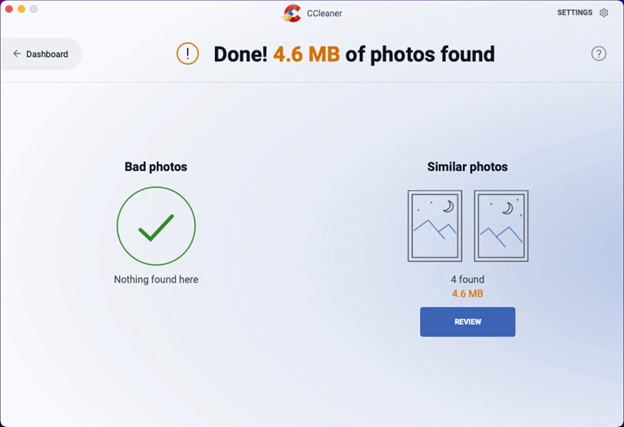Select the right similar photo thumbnail

[501, 226]
